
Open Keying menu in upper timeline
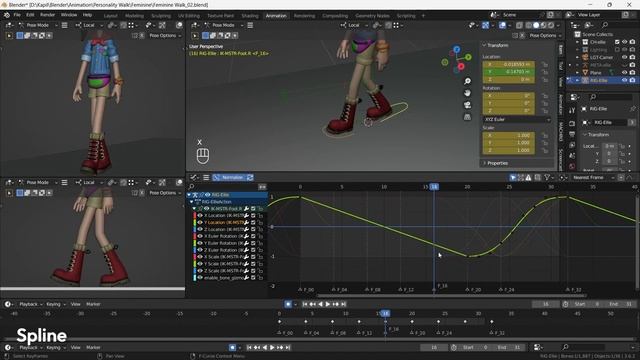click(55, 304)
